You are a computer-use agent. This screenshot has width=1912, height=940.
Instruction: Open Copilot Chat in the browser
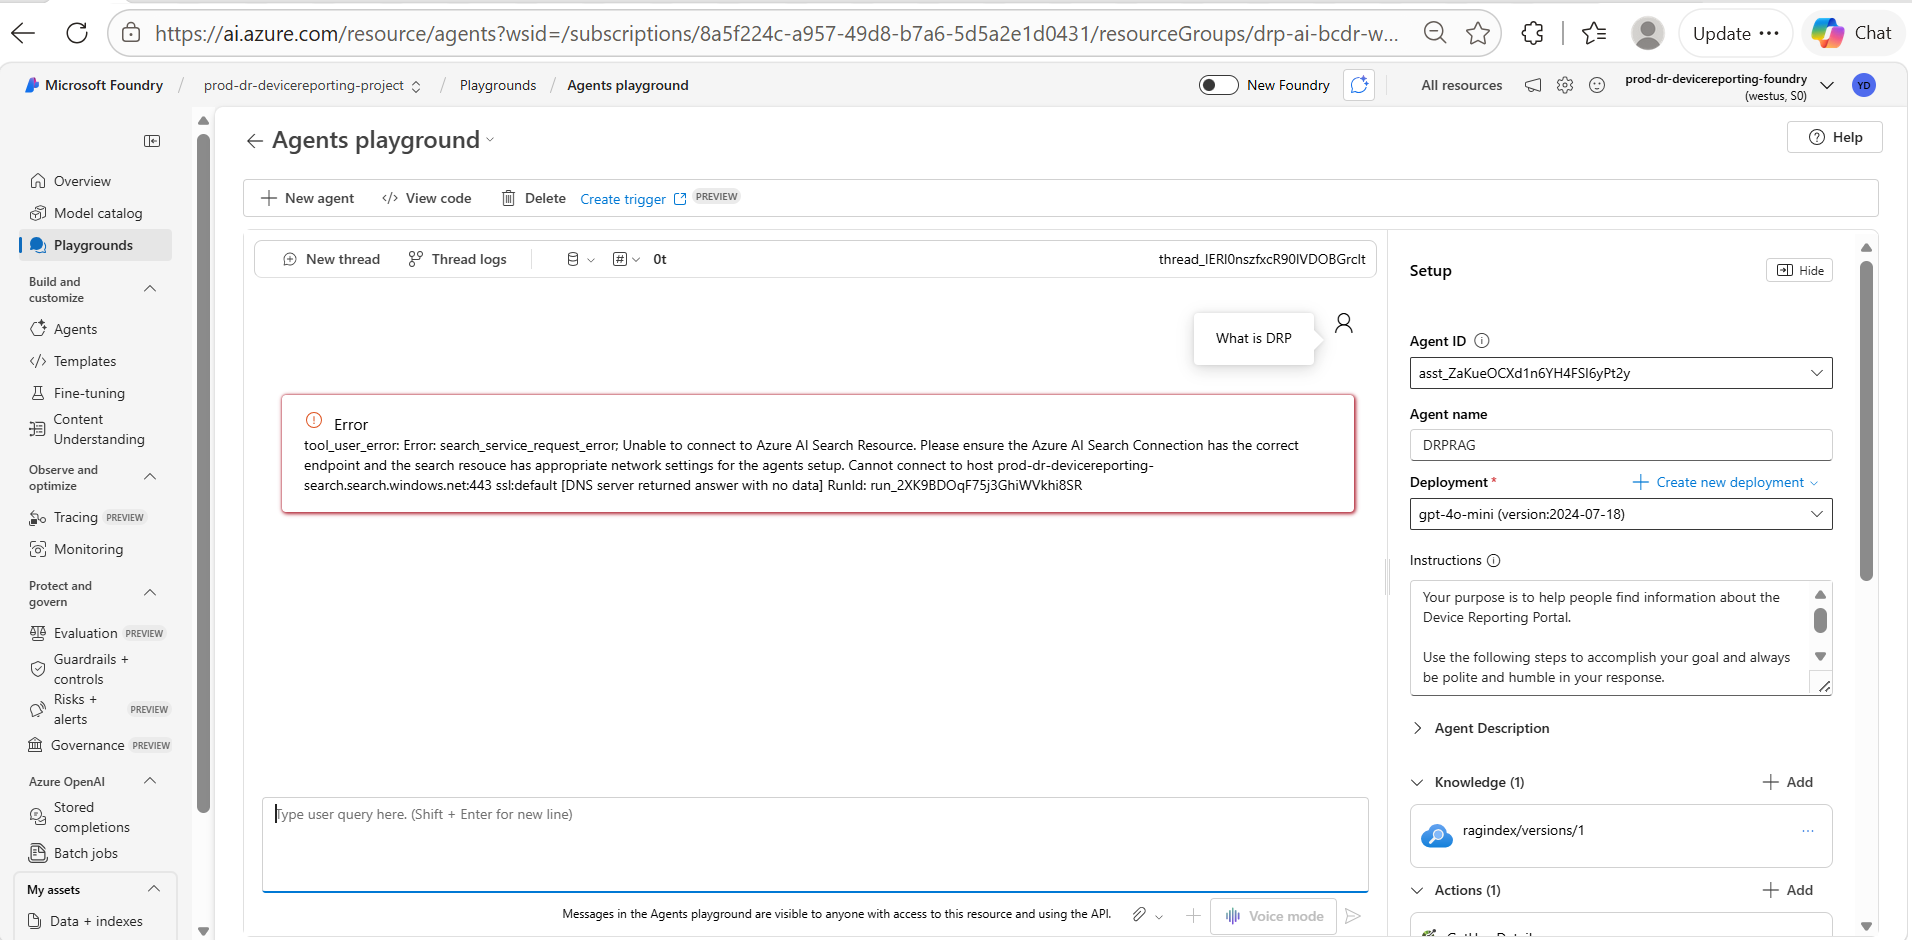click(x=1852, y=33)
